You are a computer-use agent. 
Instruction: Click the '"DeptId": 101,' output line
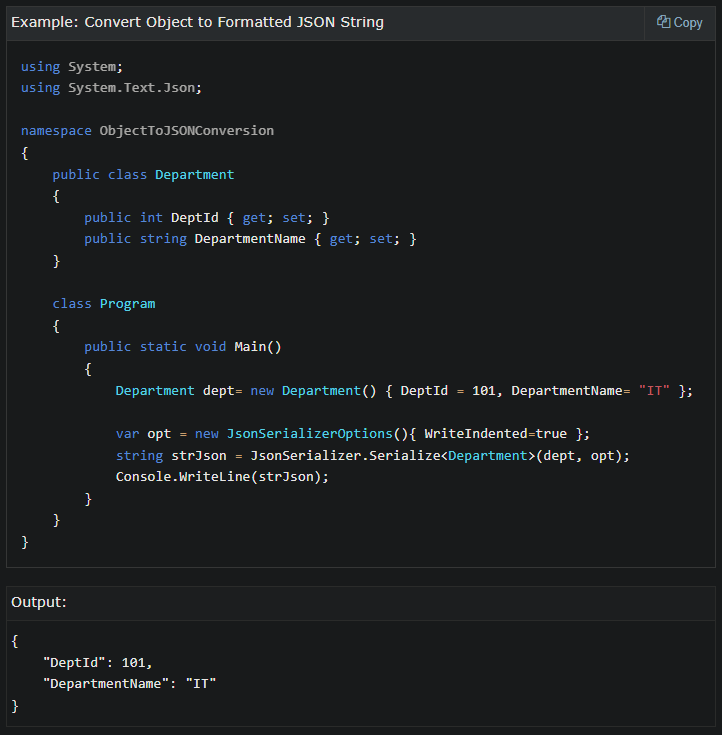[x=98, y=662]
